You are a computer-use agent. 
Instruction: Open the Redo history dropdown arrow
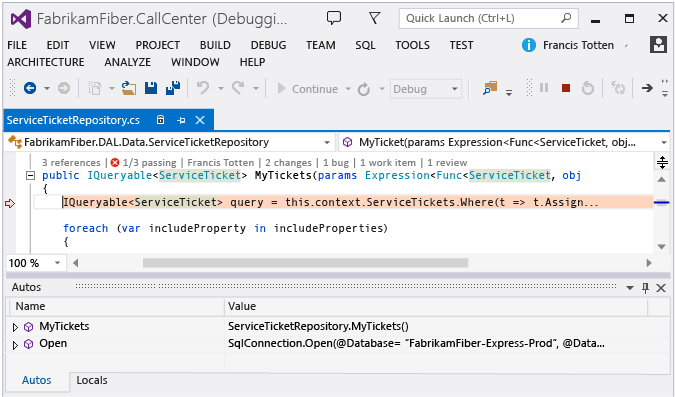tap(256, 89)
